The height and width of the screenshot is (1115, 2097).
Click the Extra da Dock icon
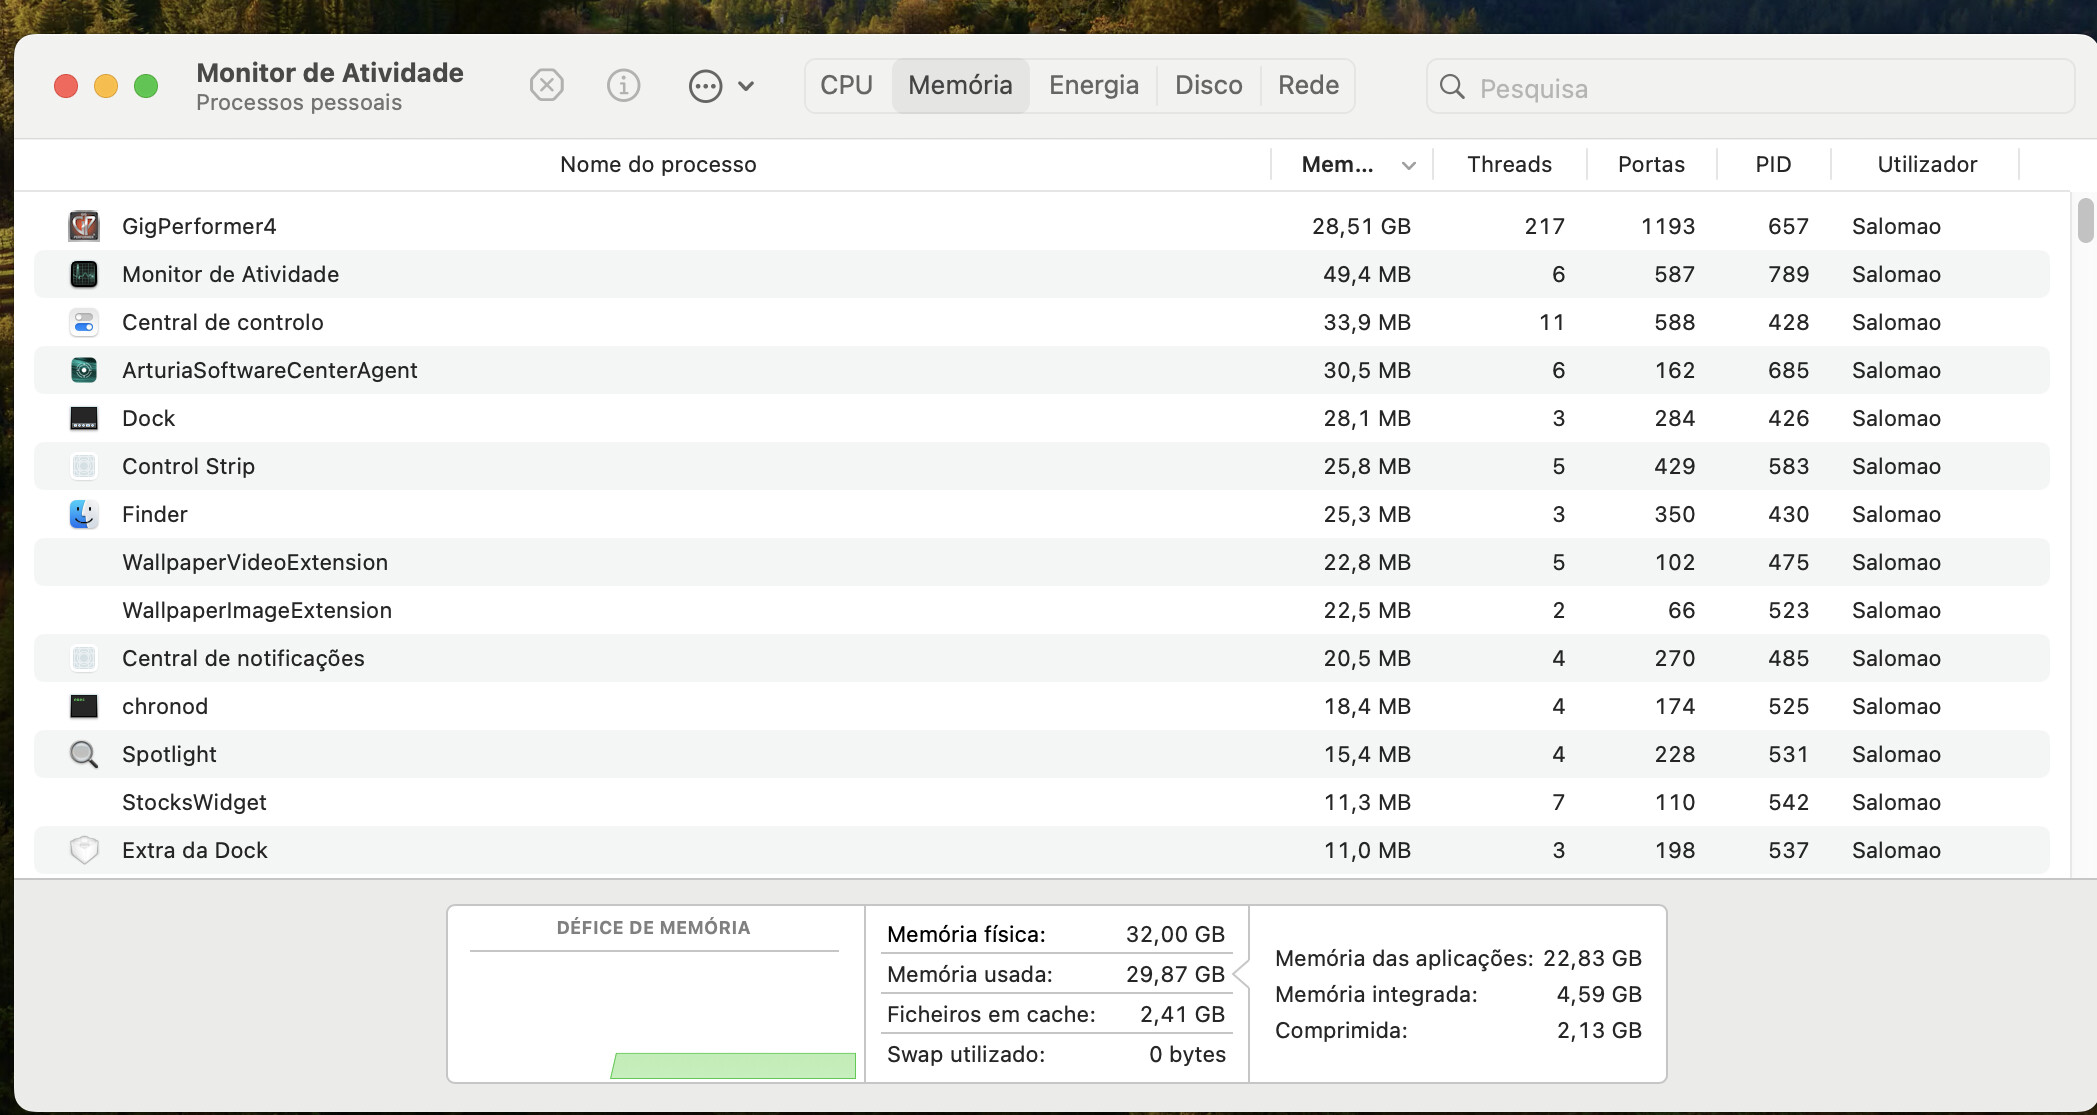pyautogui.click(x=84, y=850)
